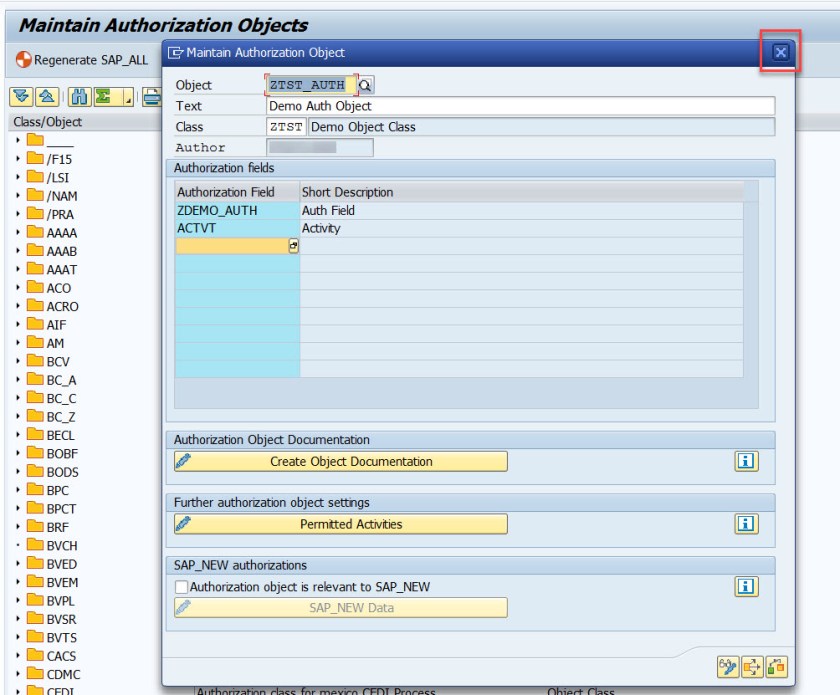Select the ACTVT authorization field cell
Screen dimensions: 840x695
[237, 228]
